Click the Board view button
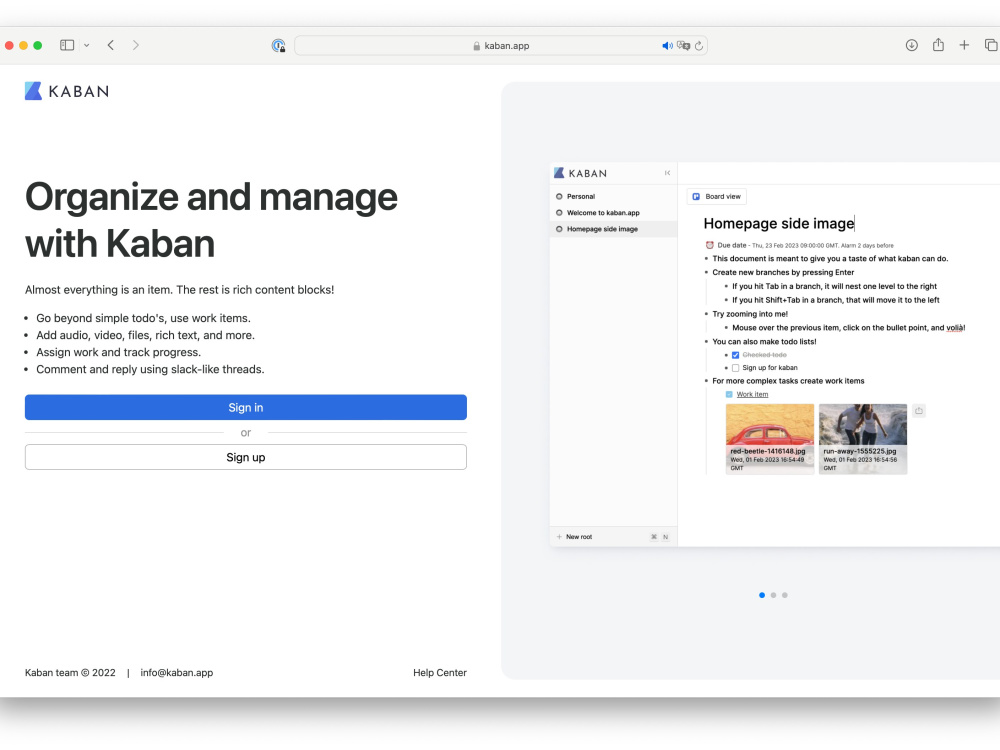The width and height of the screenshot is (1000, 750). tap(716, 196)
